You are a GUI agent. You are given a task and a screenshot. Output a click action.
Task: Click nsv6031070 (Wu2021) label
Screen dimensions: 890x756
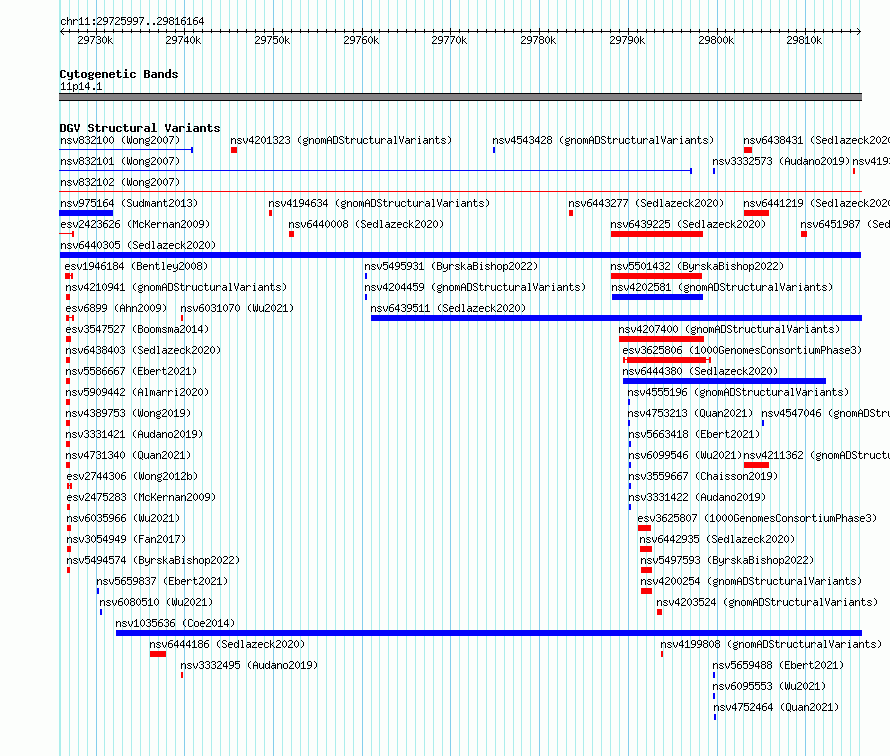pos(237,308)
